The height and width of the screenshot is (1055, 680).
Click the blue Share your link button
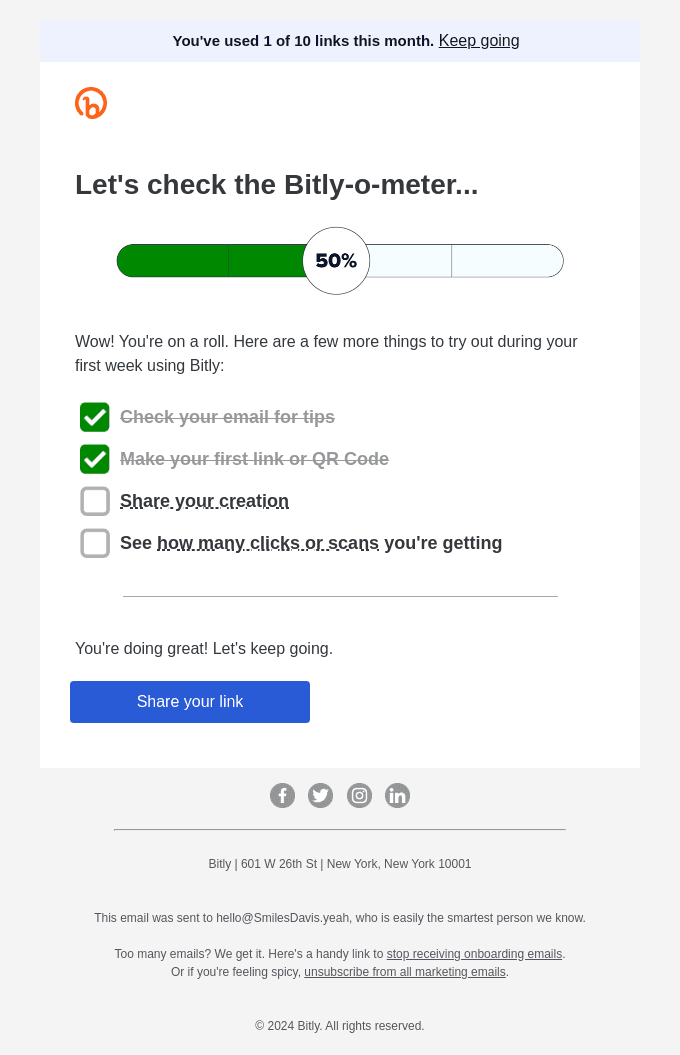coord(190,702)
